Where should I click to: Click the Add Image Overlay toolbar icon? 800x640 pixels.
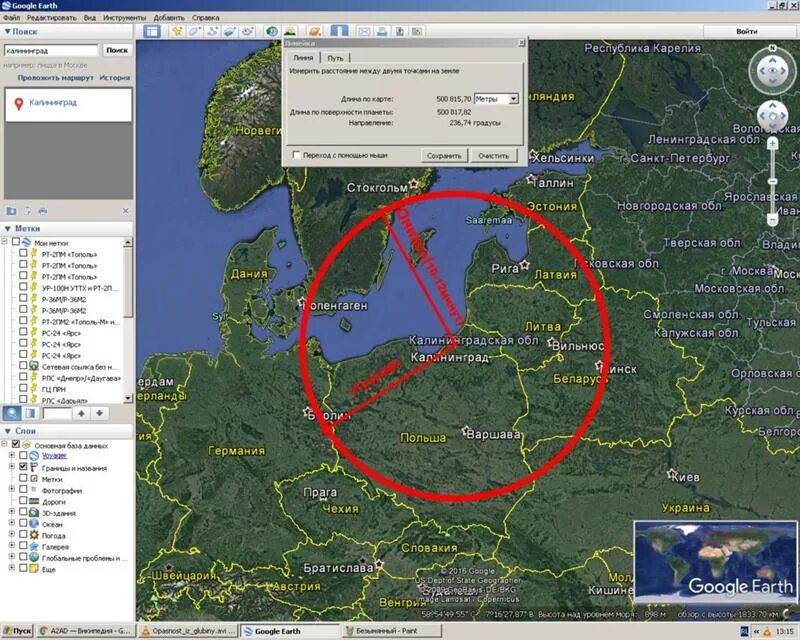click(x=230, y=31)
